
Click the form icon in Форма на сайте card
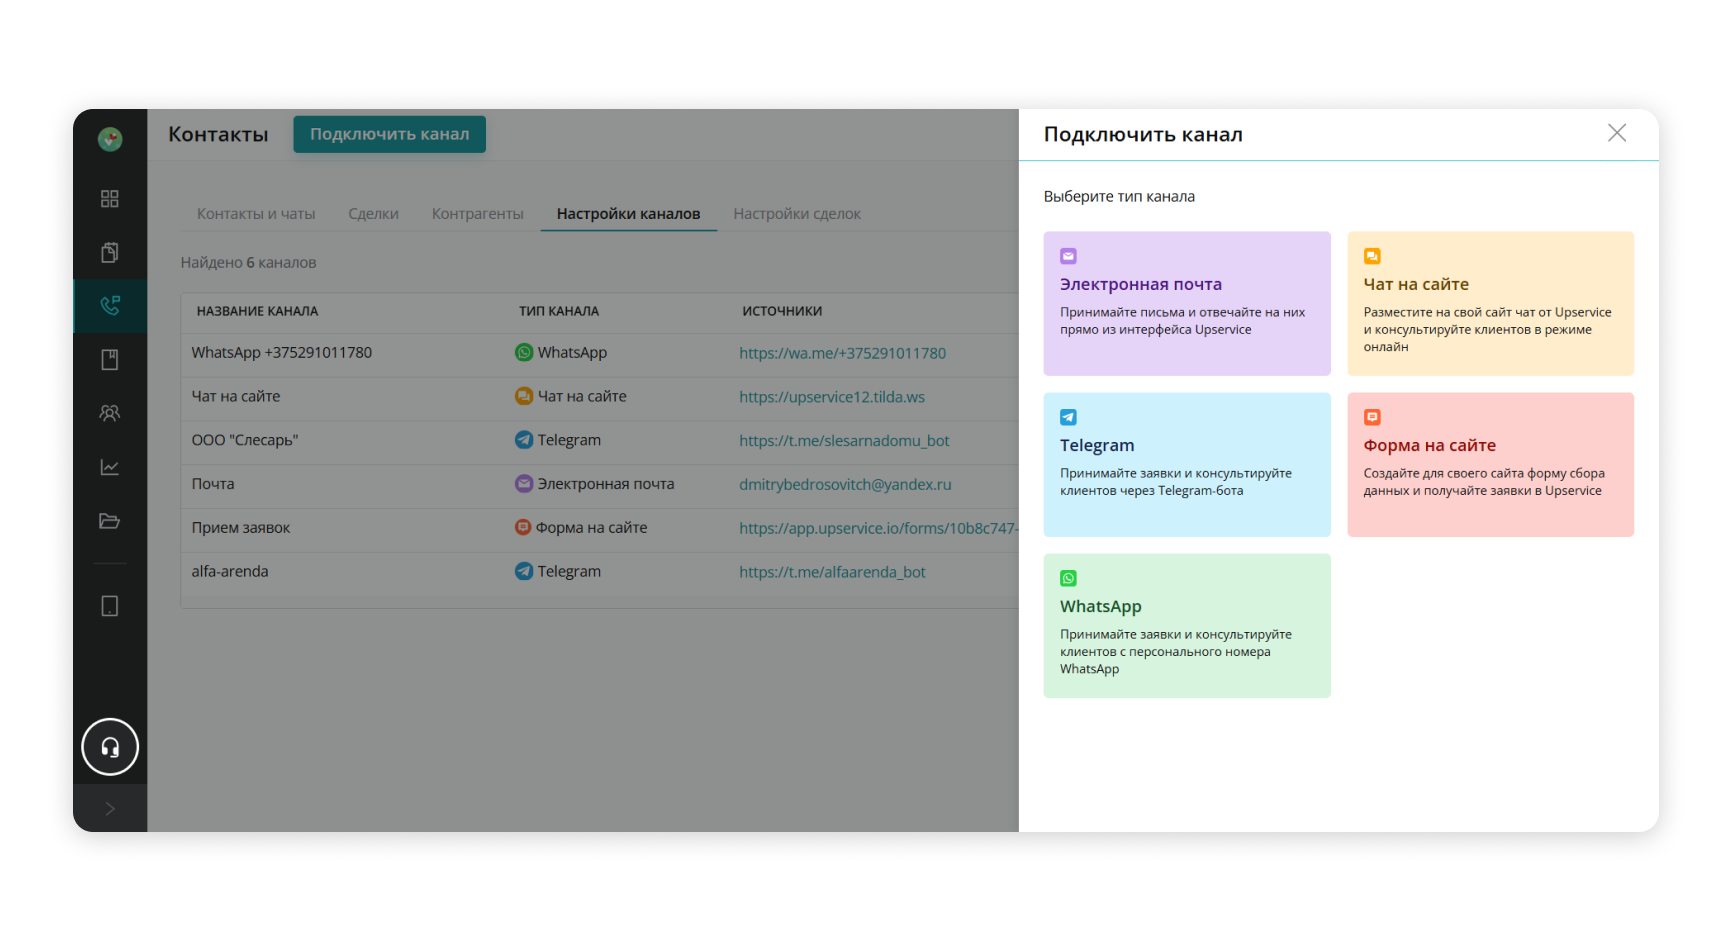click(1372, 417)
